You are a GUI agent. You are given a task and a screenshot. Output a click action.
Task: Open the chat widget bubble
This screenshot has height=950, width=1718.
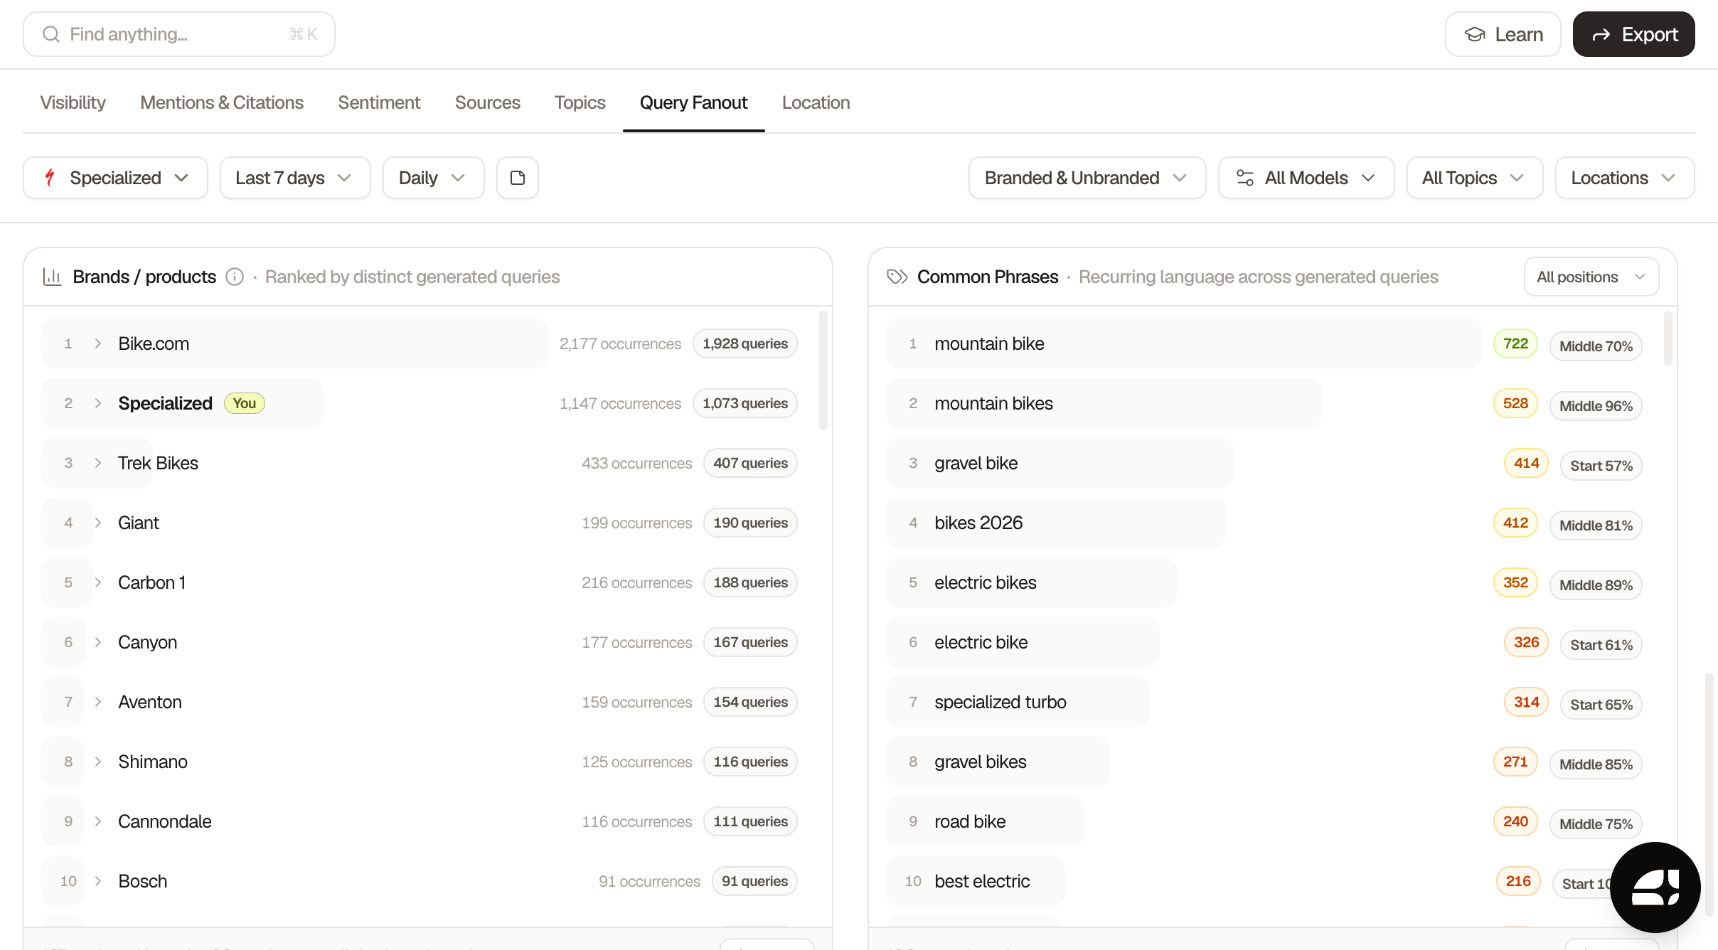[x=1655, y=887]
